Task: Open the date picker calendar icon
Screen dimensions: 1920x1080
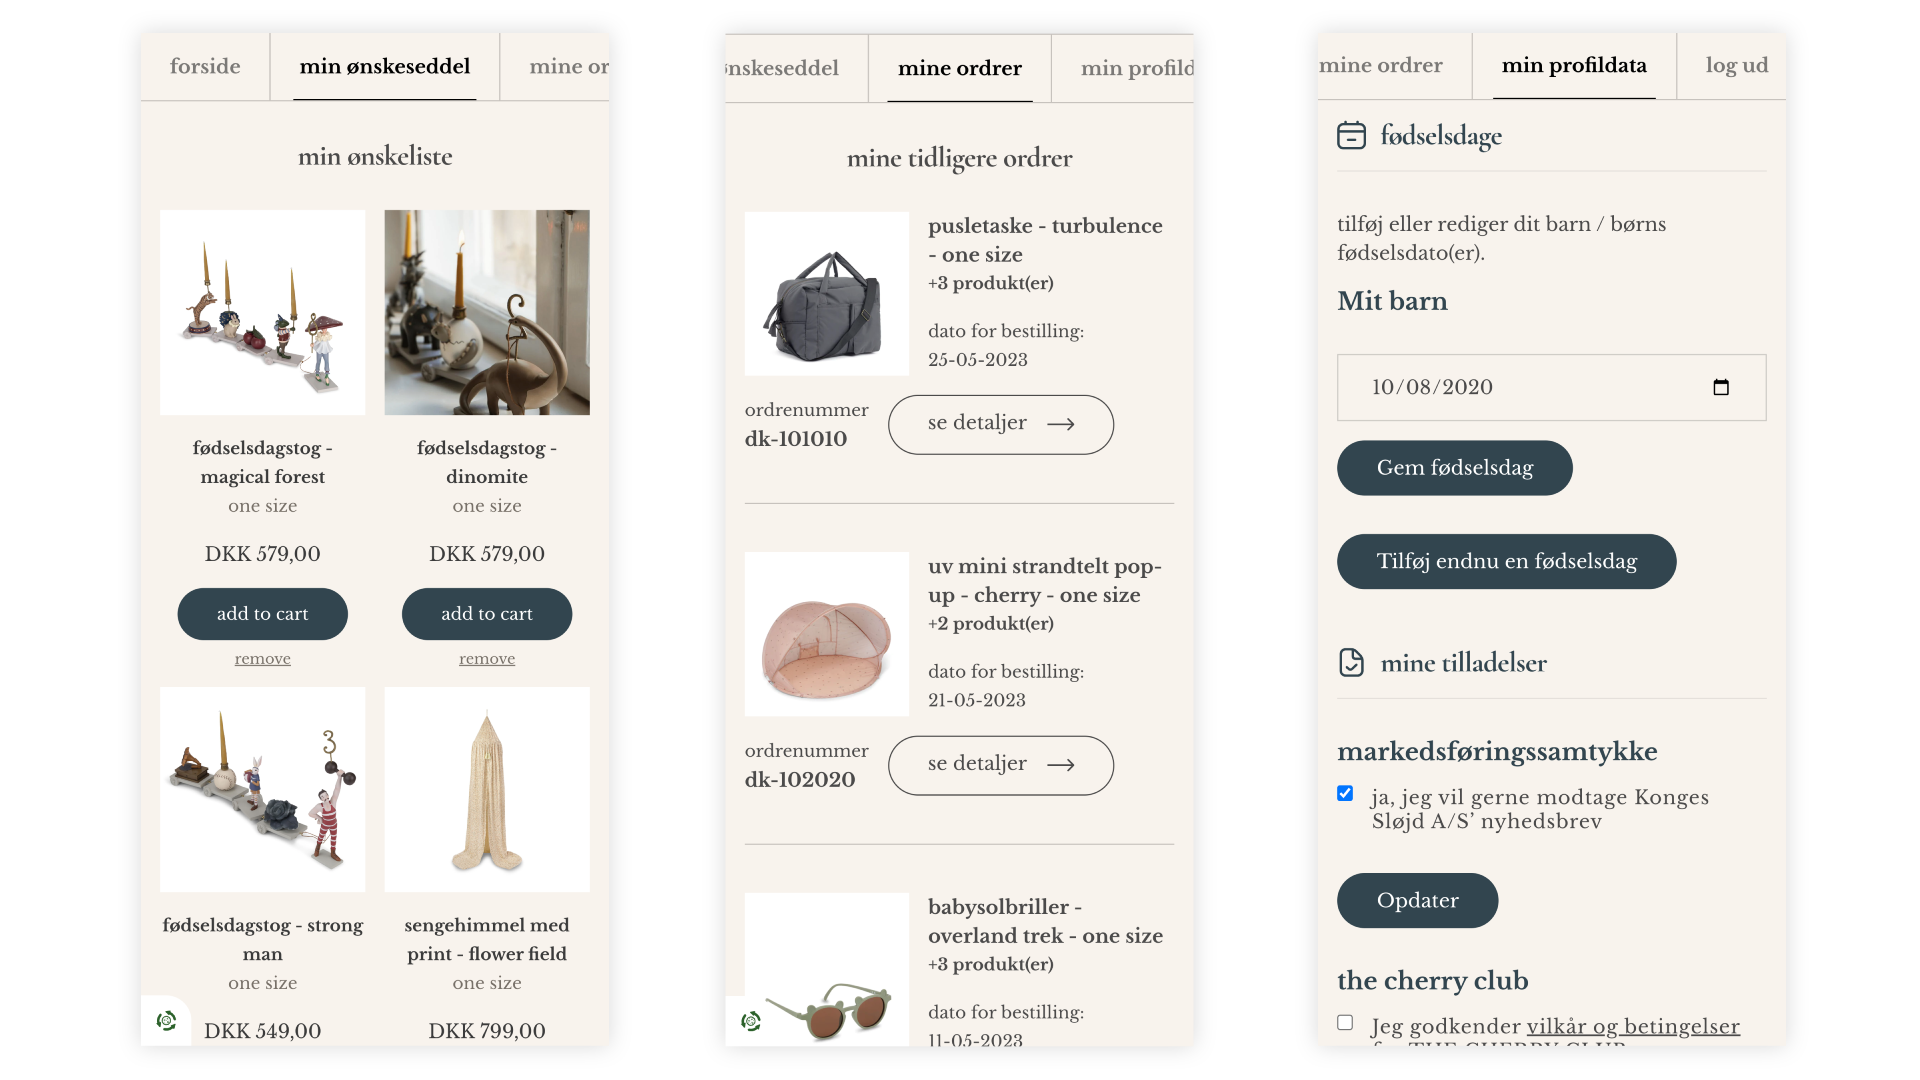Action: point(1721,387)
